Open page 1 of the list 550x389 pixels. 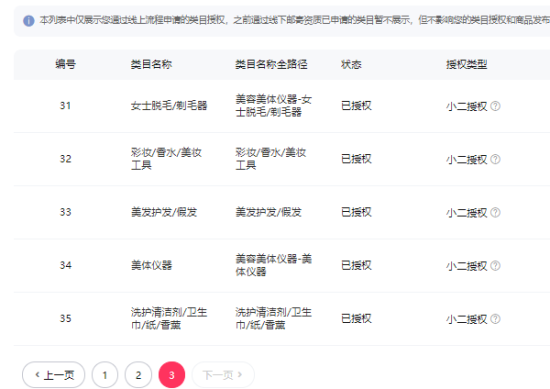pos(105,375)
